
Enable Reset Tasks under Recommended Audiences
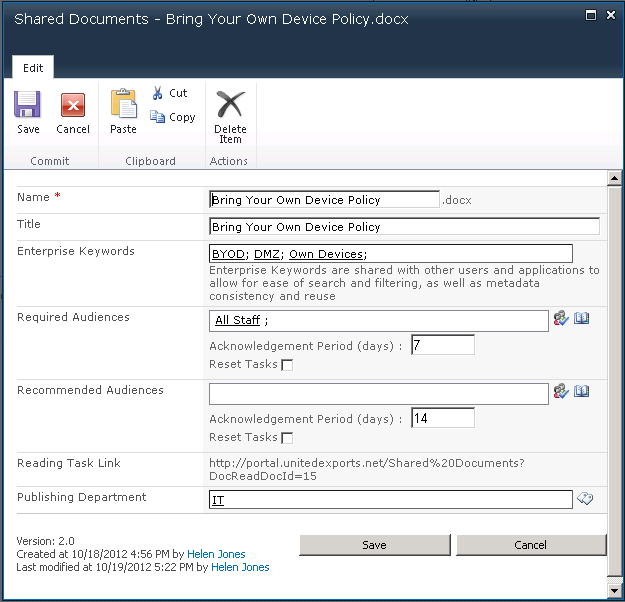point(287,438)
